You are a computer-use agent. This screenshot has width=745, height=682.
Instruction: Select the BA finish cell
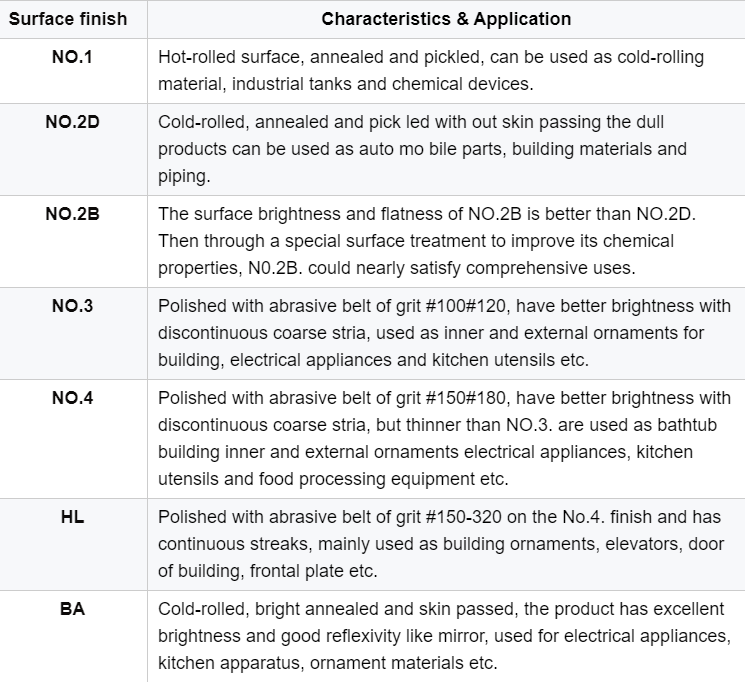pyautogui.click(x=72, y=609)
